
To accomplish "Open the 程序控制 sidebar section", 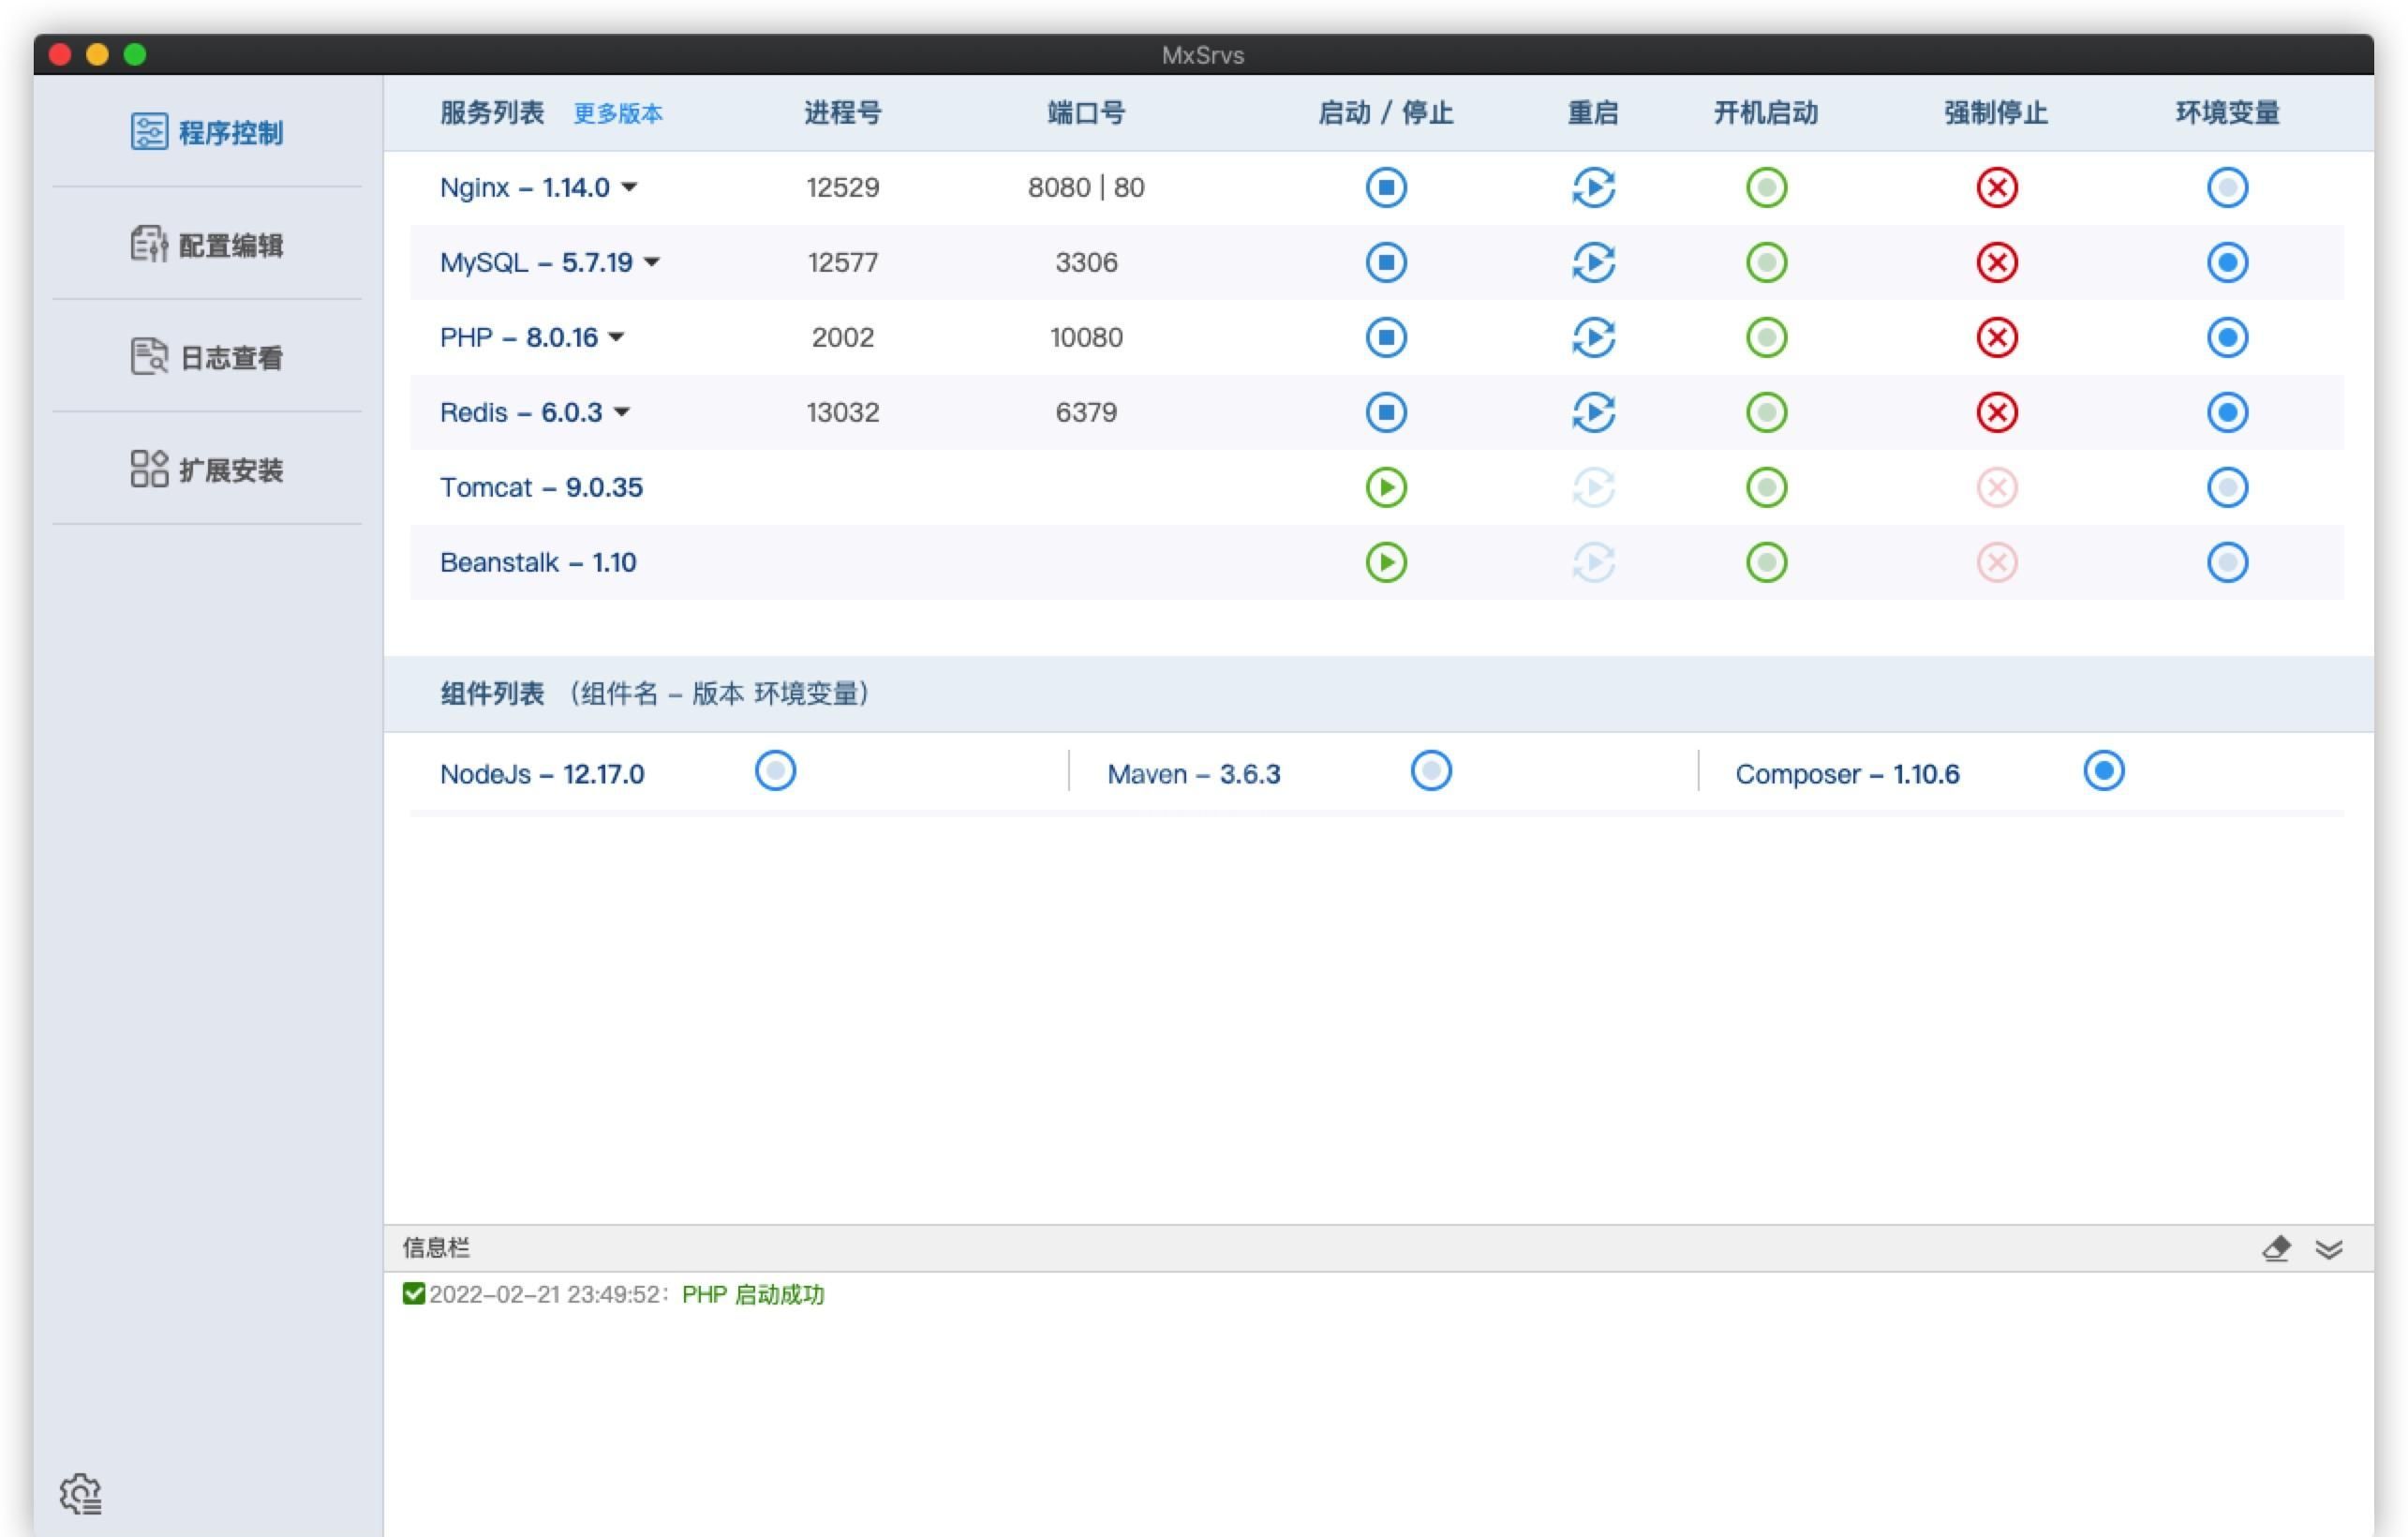I will [207, 132].
